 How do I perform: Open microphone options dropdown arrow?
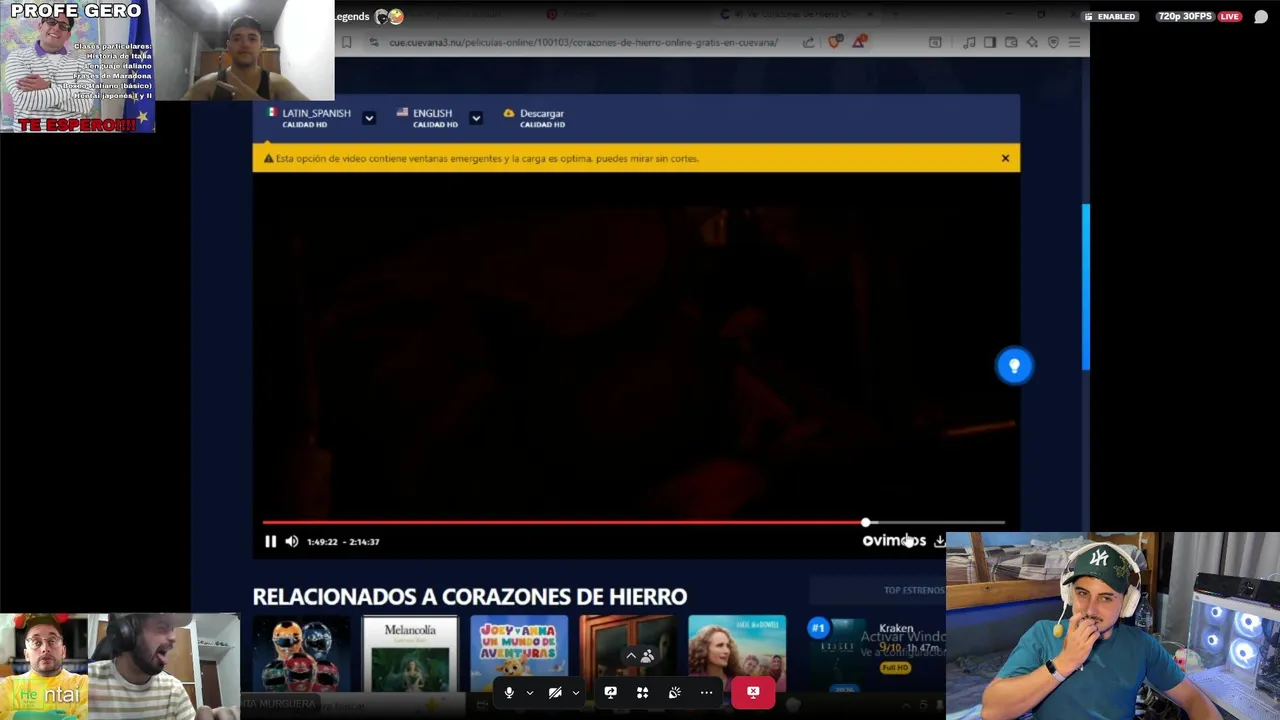tap(529, 692)
